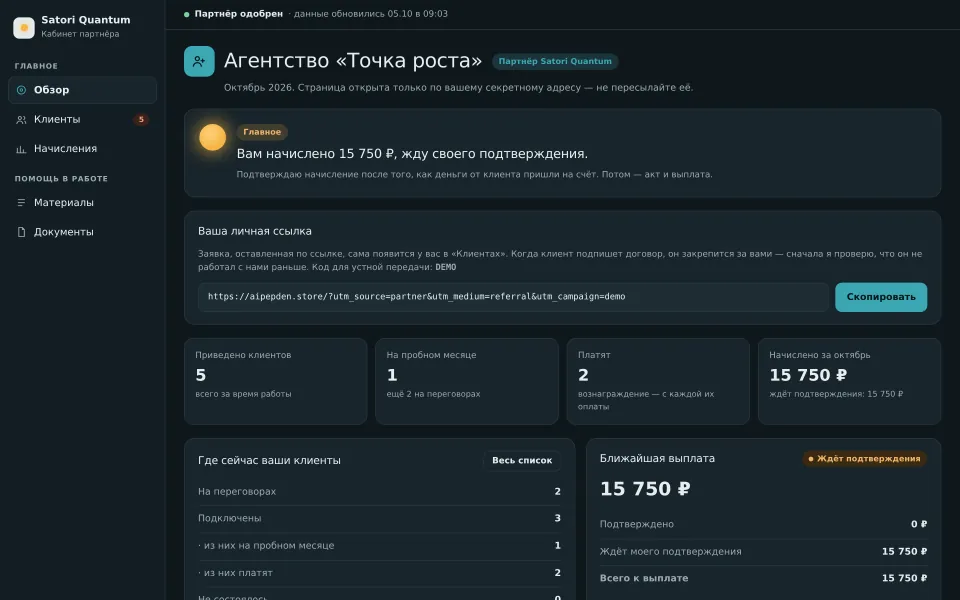
Task: Click the large 15 750 ₽ payout amount
Action: (x=645, y=489)
